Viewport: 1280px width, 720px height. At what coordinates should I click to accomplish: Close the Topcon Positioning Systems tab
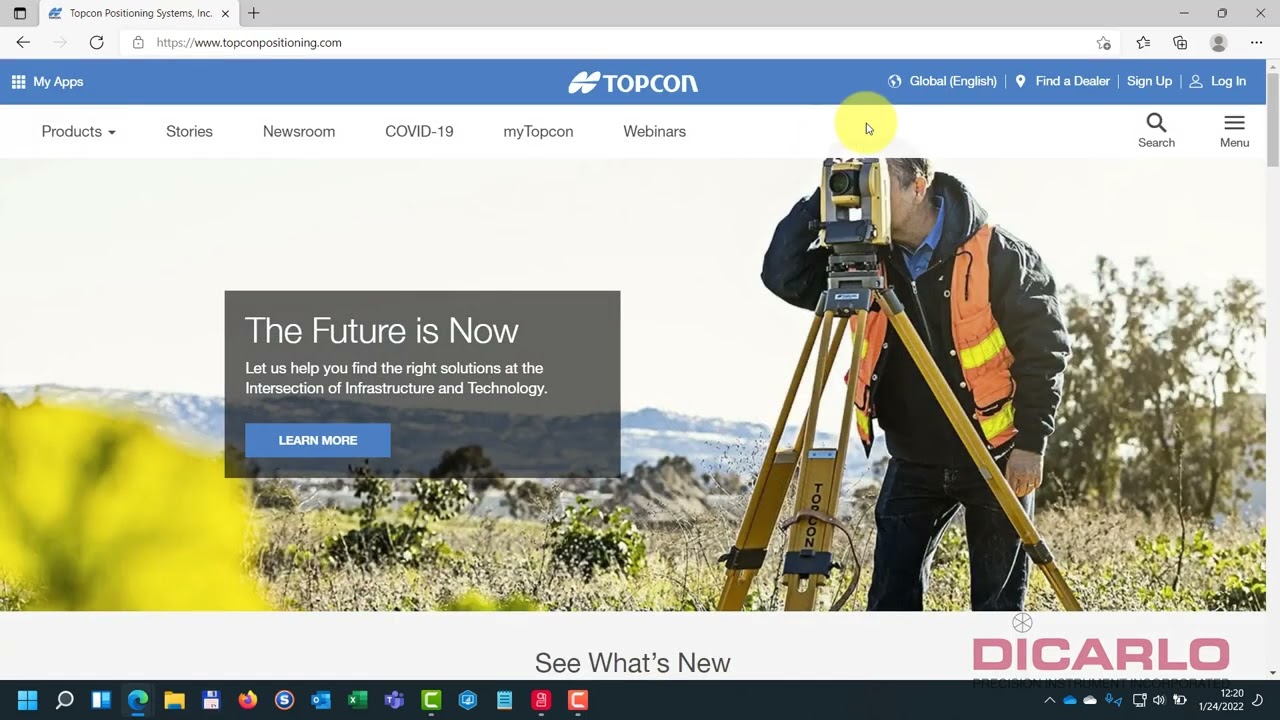click(x=225, y=13)
